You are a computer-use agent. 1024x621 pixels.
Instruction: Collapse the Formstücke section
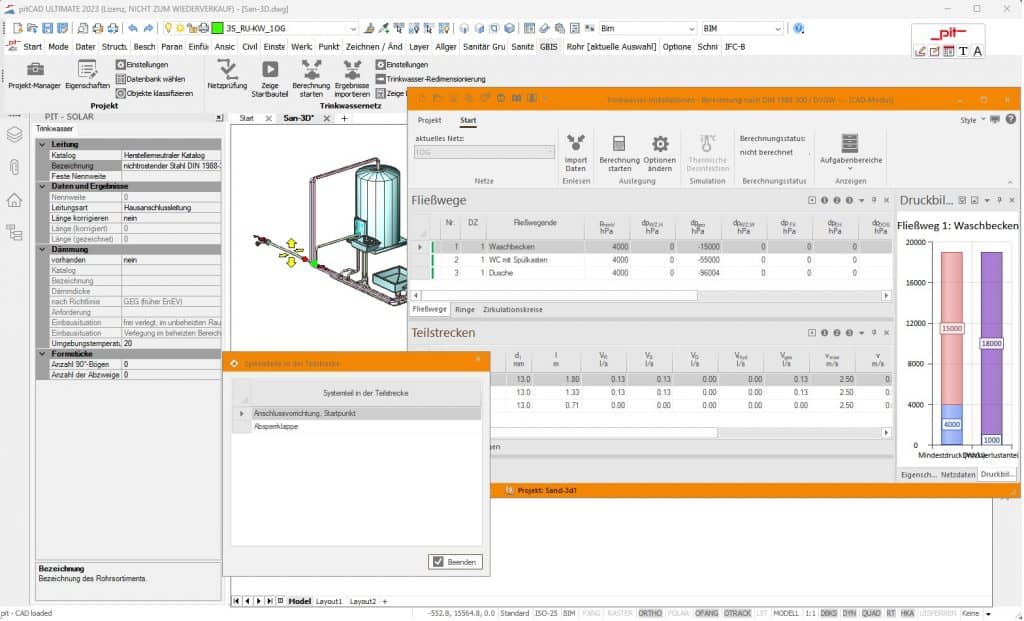pos(43,353)
